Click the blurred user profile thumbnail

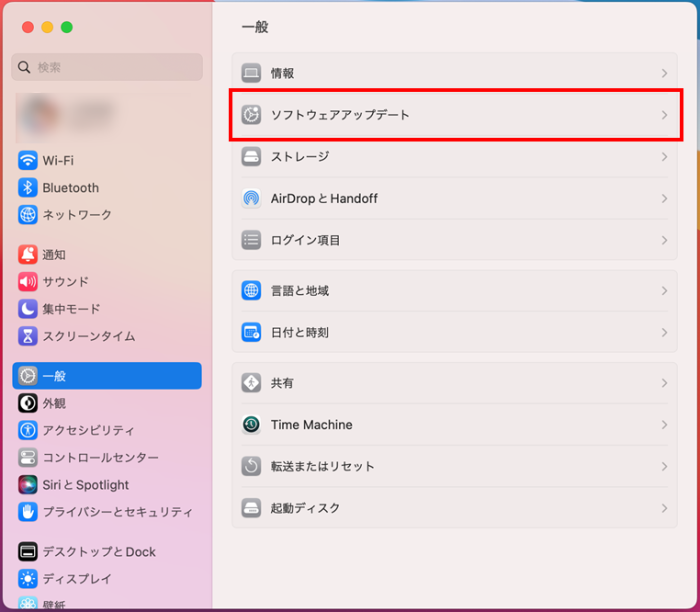pyautogui.click(x=38, y=115)
